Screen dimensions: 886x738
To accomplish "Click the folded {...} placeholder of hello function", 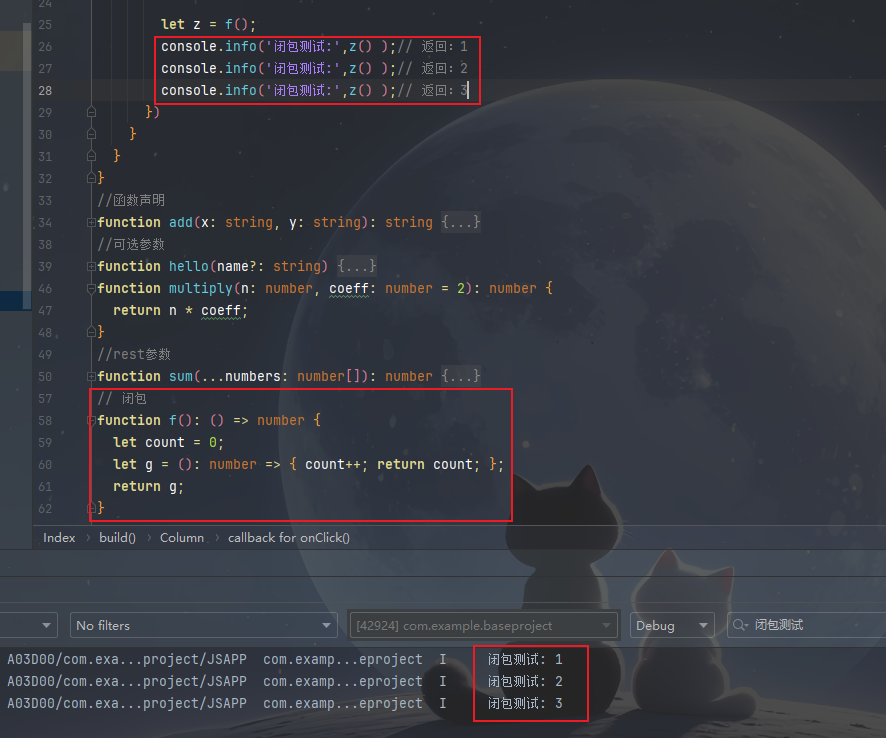I will click(x=357, y=266).
